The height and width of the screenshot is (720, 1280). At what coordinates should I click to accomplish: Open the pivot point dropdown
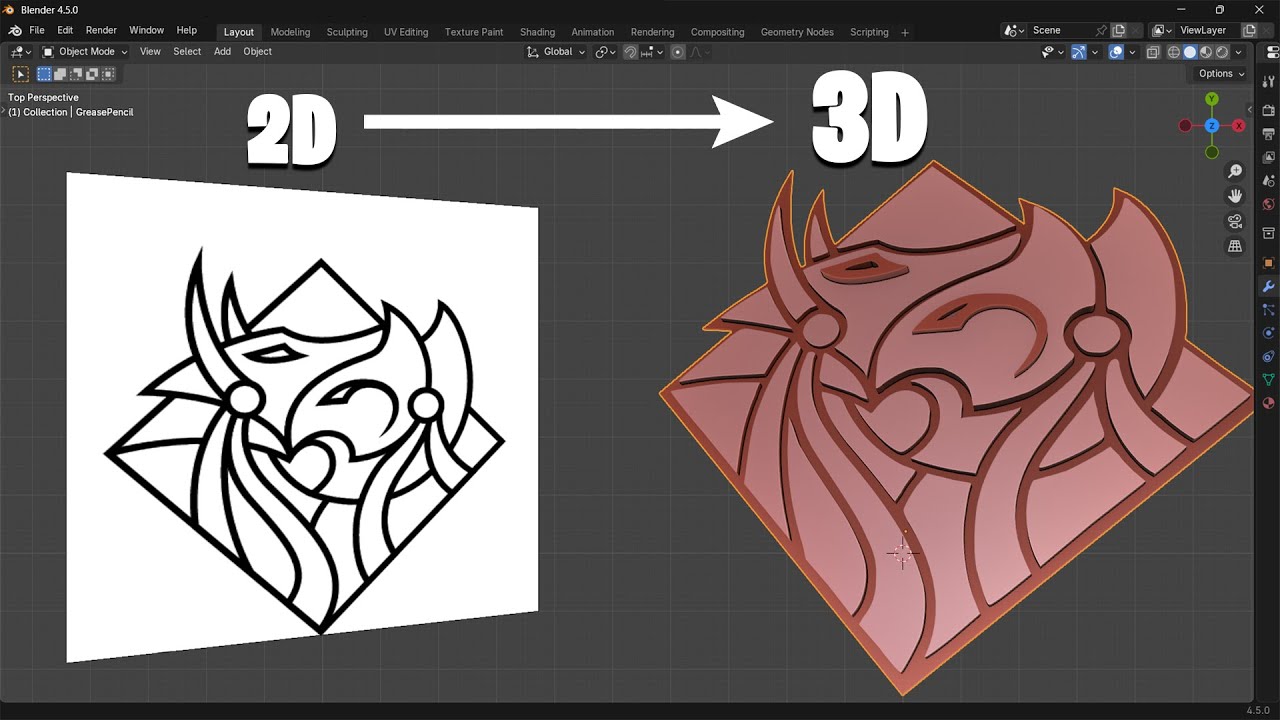[605, 52]
